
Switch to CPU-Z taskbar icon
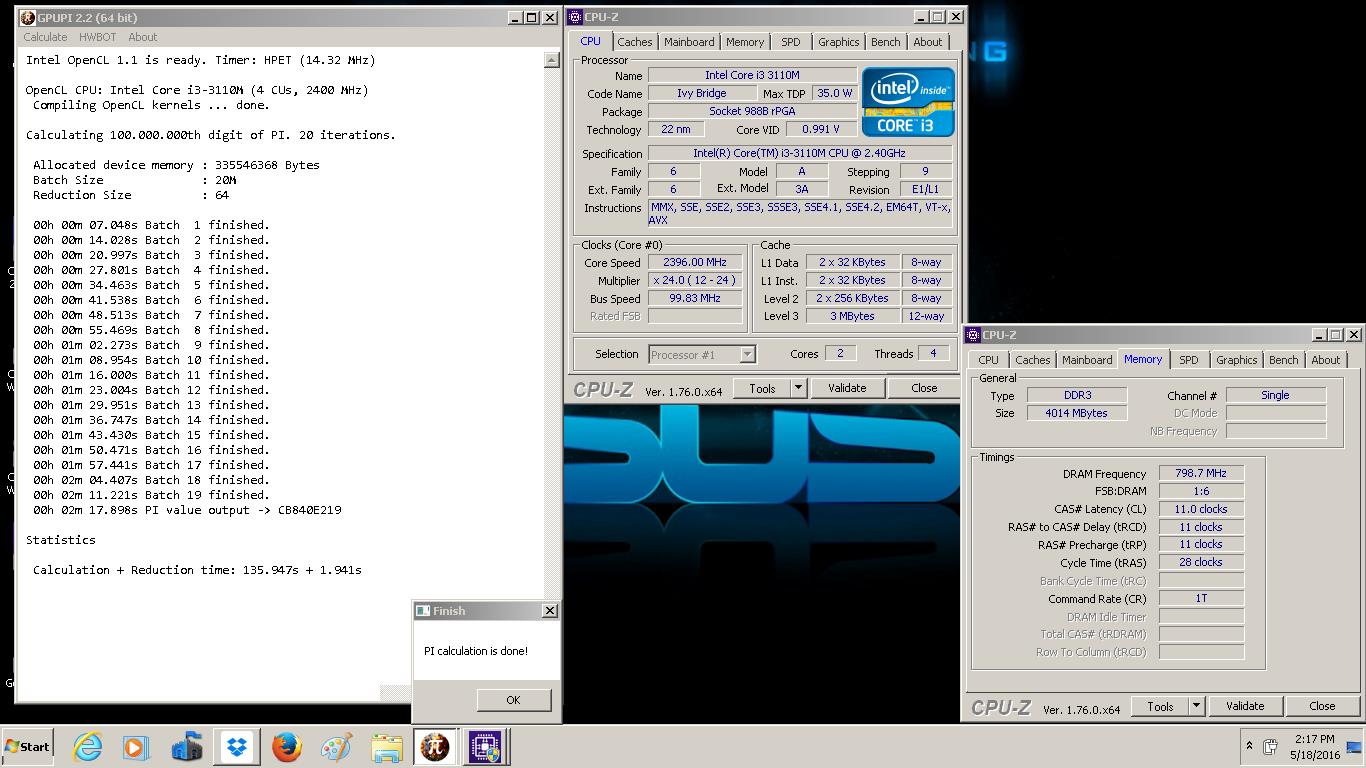[485, 746]
